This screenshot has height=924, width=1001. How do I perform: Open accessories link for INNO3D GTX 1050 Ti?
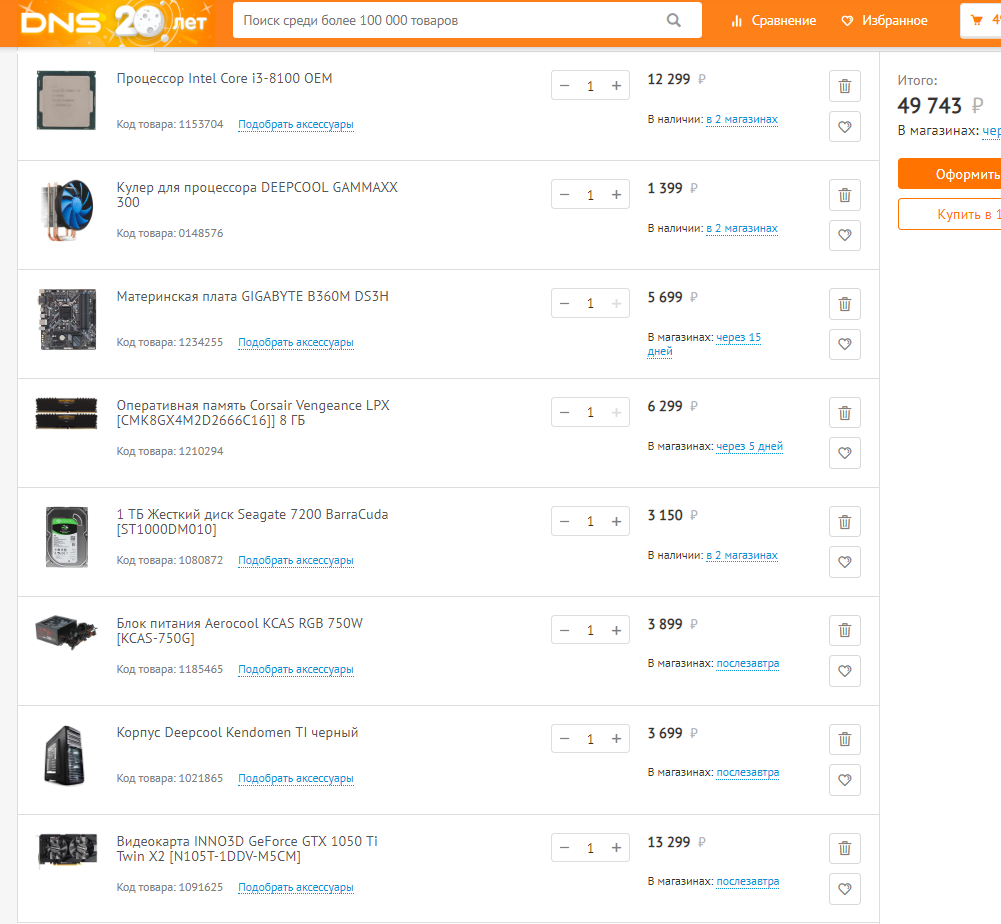296,887
